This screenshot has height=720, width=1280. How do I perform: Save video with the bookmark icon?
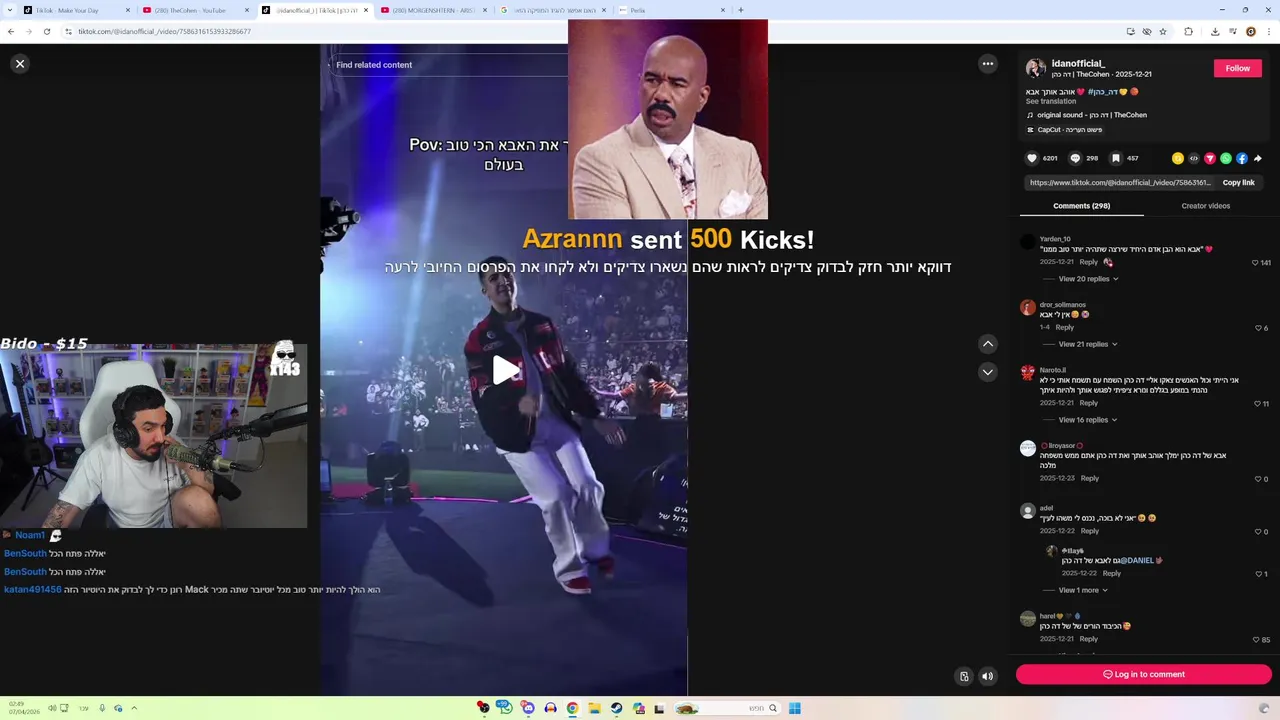click(1116, 158)
